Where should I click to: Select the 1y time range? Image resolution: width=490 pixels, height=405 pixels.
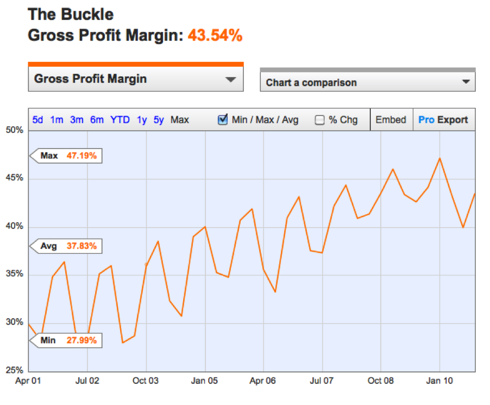(x=142, y=120)
